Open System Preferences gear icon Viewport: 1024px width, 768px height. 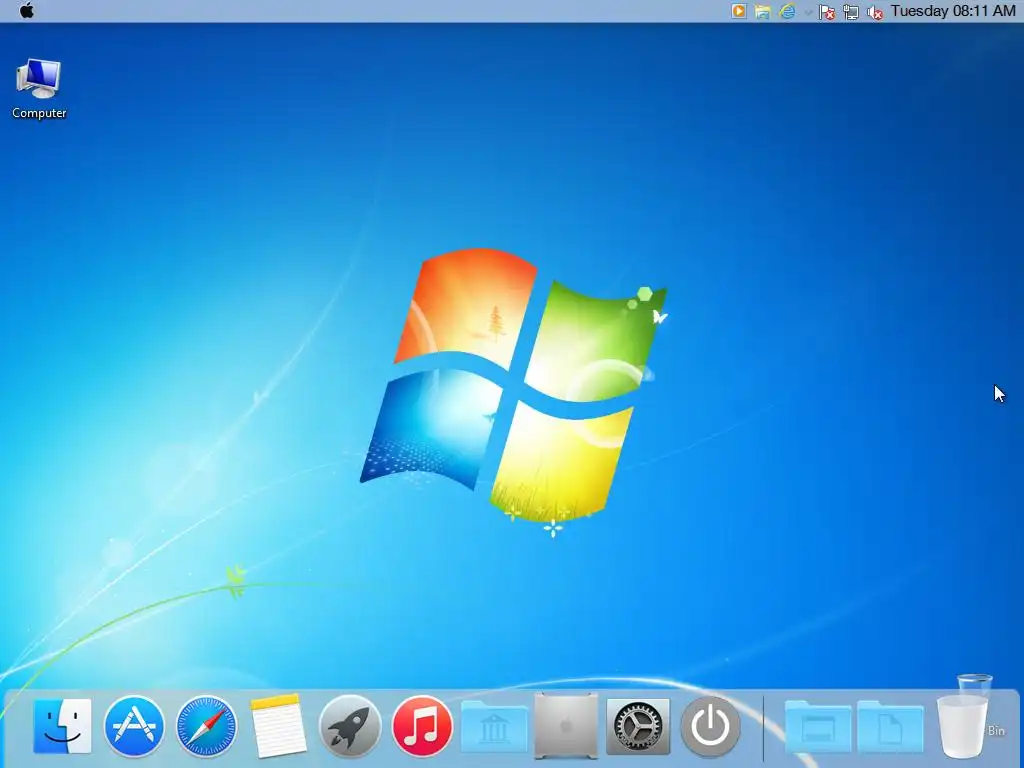click(x=638, y=726)
